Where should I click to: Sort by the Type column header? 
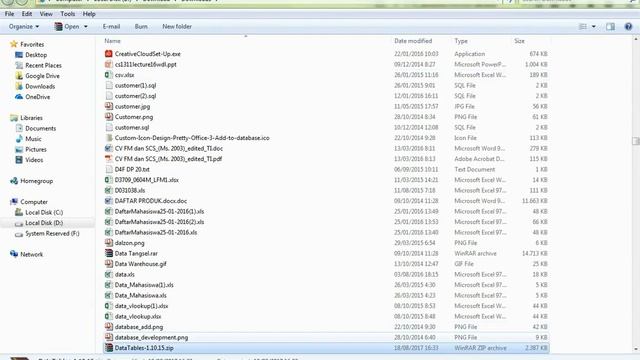tap(461, 41)
